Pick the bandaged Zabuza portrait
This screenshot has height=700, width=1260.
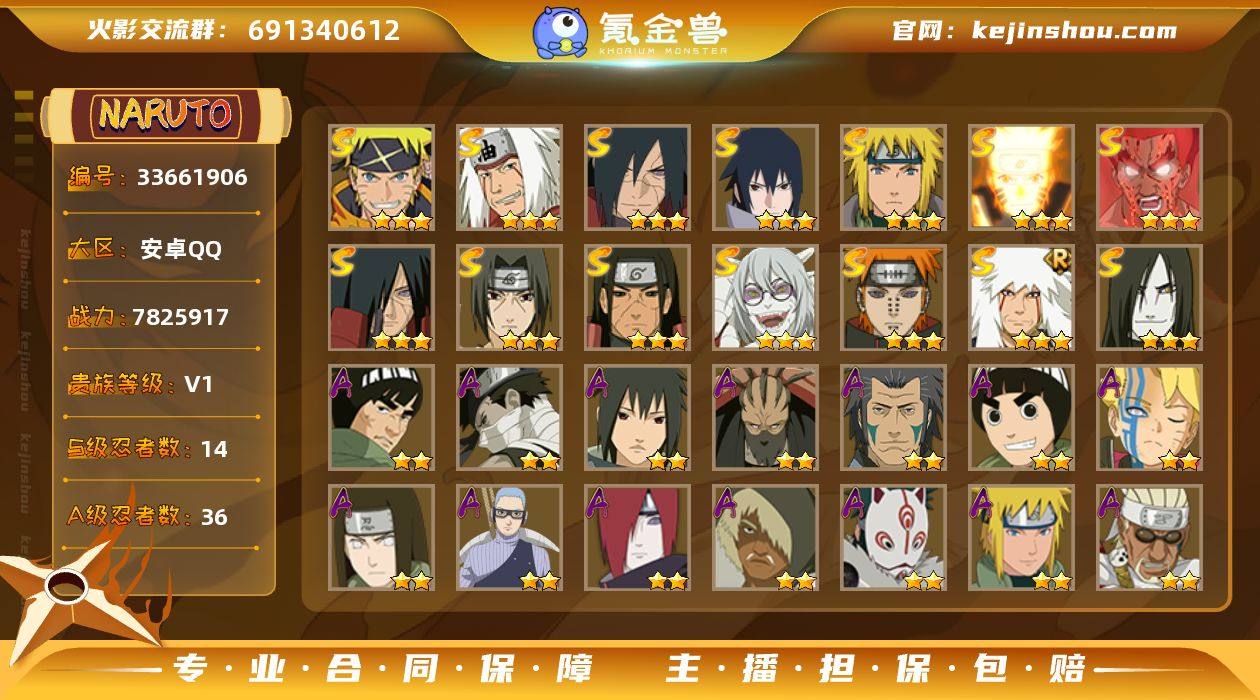(509, 417)
